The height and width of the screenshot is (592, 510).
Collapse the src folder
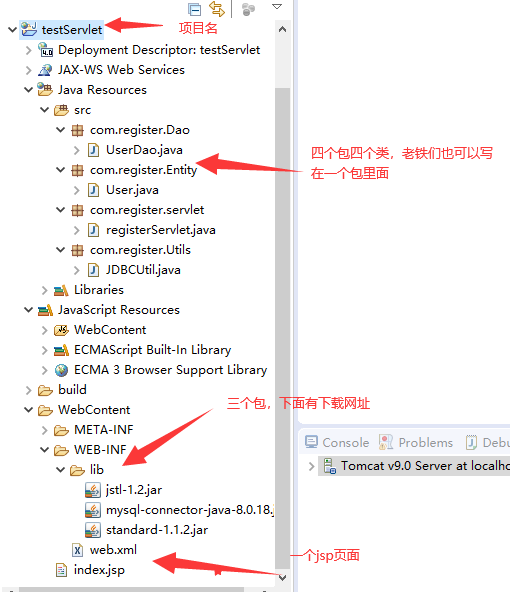tap(45, 109)
